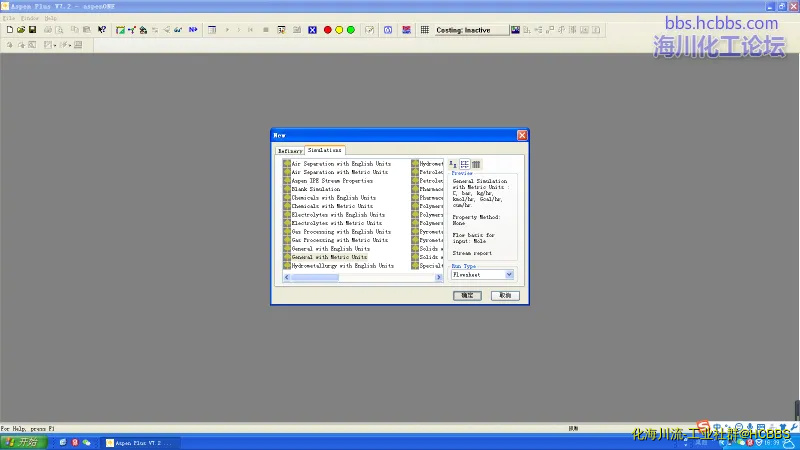The image size is (800, 450).
Task: Select Hydrometallurgy with English Units template
Action: pos(342,266)
